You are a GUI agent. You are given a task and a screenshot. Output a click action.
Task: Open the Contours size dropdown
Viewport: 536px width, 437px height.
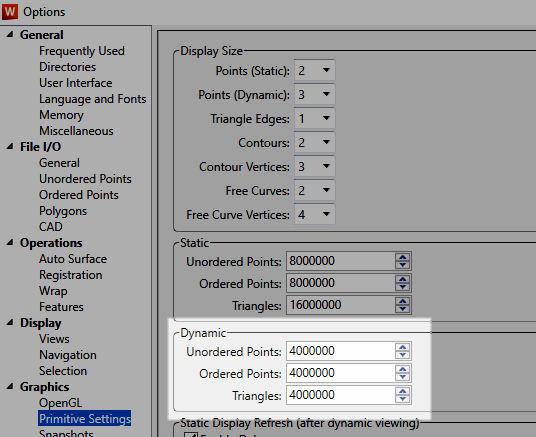coord(314,142)
